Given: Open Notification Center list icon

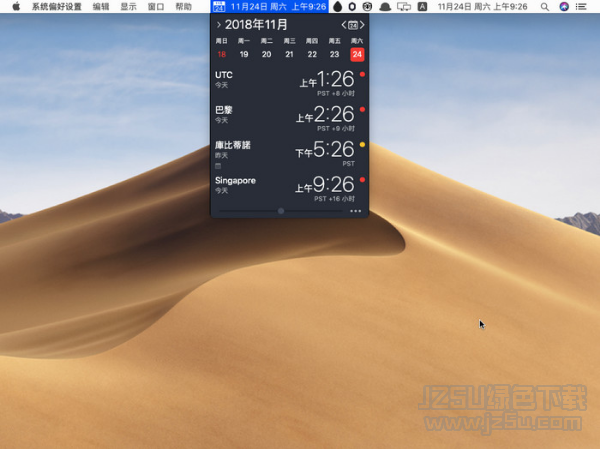Looking at the screenshot, I should (581, 7).
